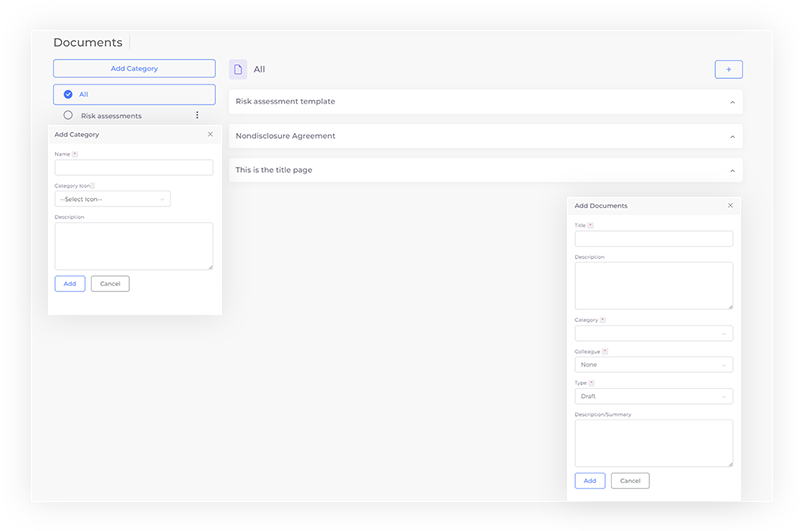The width and height of the screenshot is (800, 531).
Task: Expand the Risk assessment template row
Action: coord(732,102)
